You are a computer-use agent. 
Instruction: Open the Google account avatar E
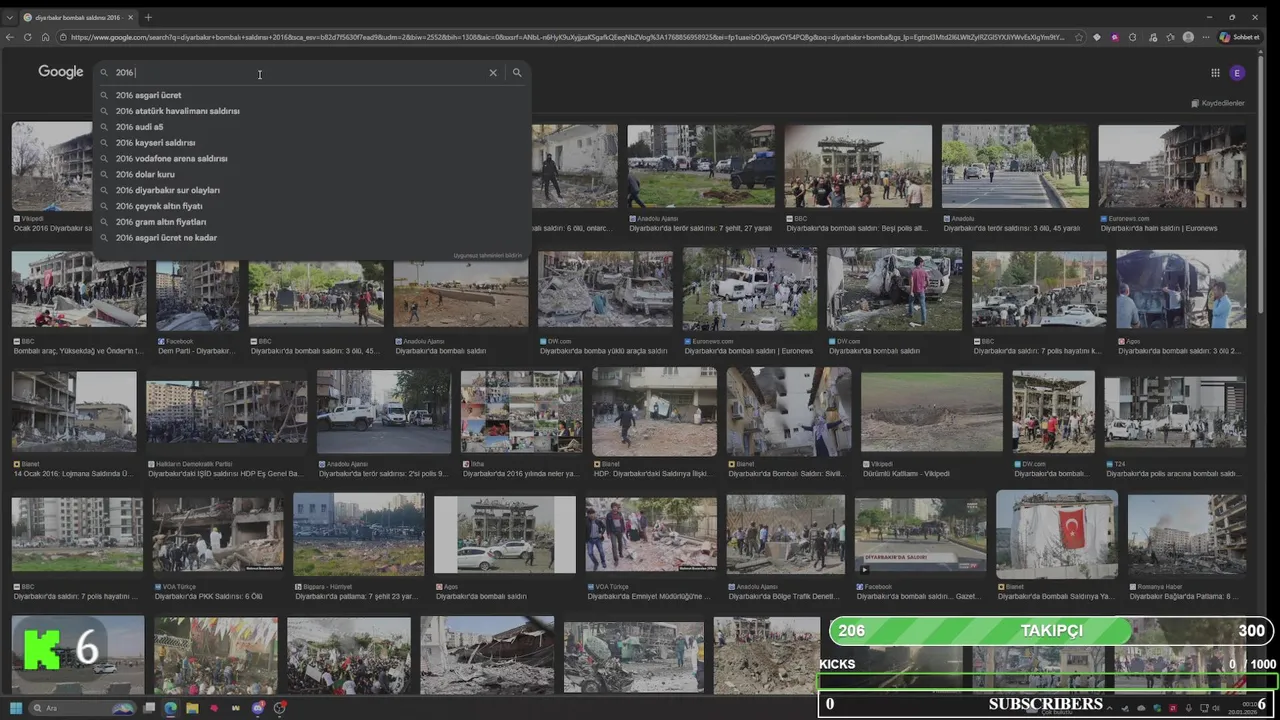(1237, 72)
